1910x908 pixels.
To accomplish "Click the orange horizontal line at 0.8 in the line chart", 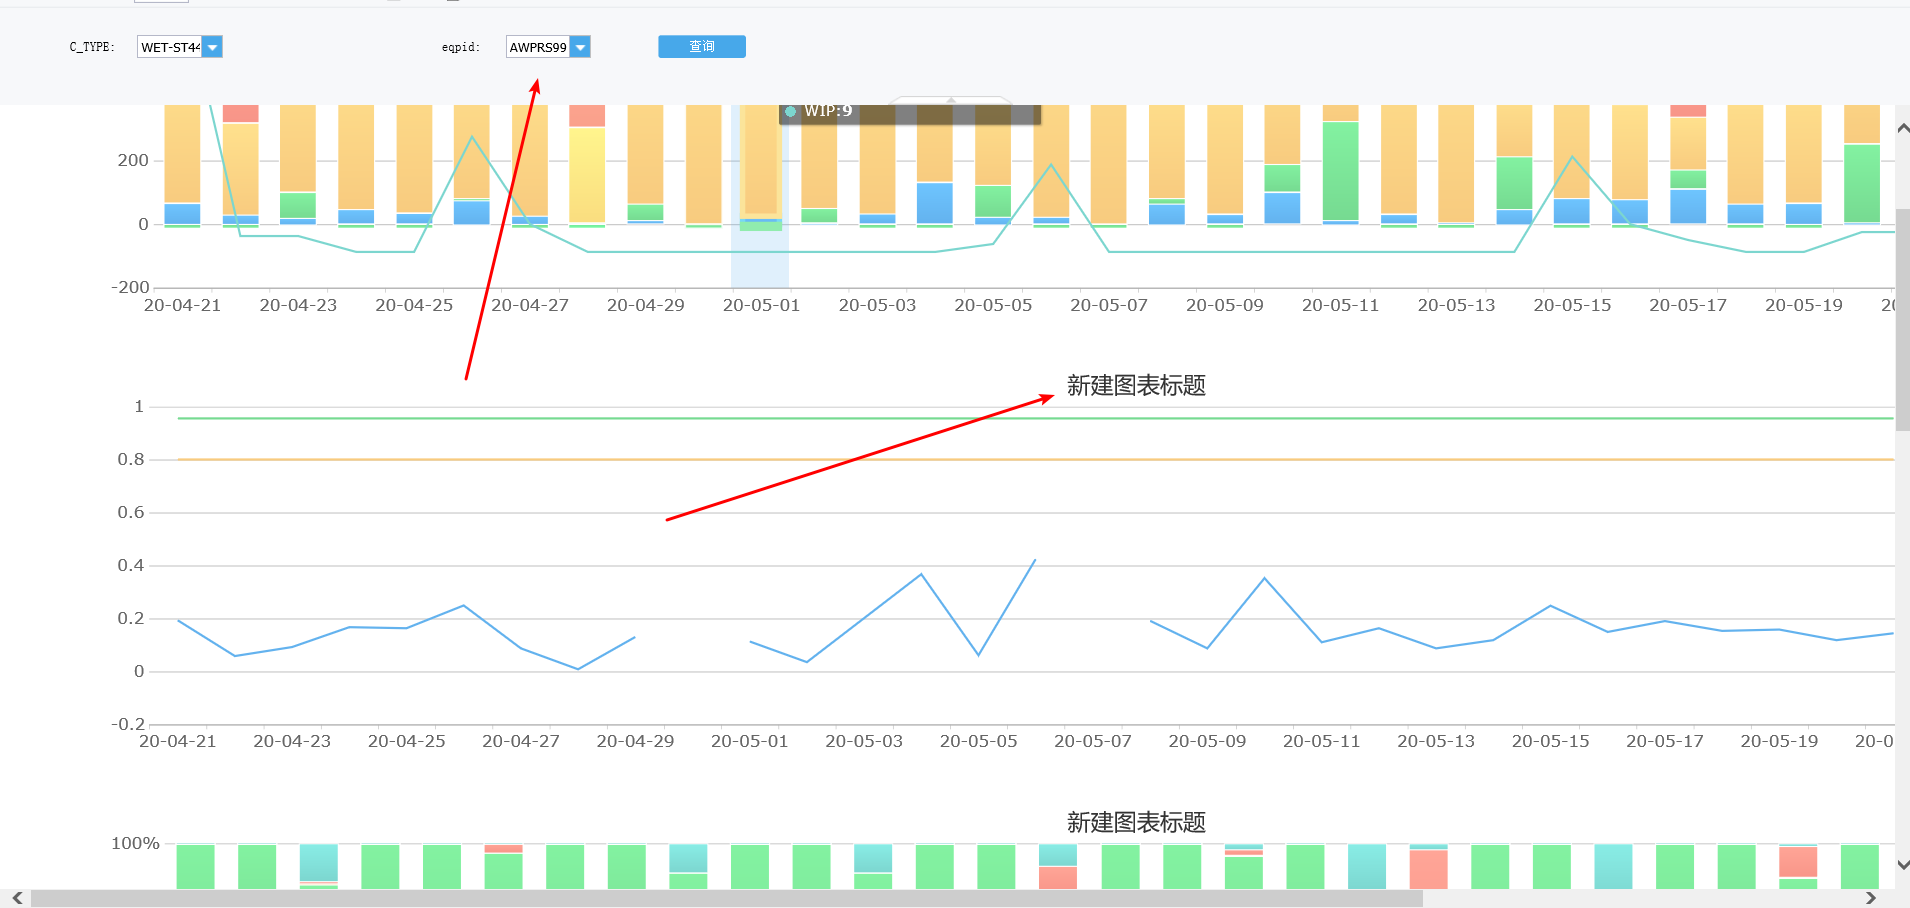I will click(x=1035, y=459).
